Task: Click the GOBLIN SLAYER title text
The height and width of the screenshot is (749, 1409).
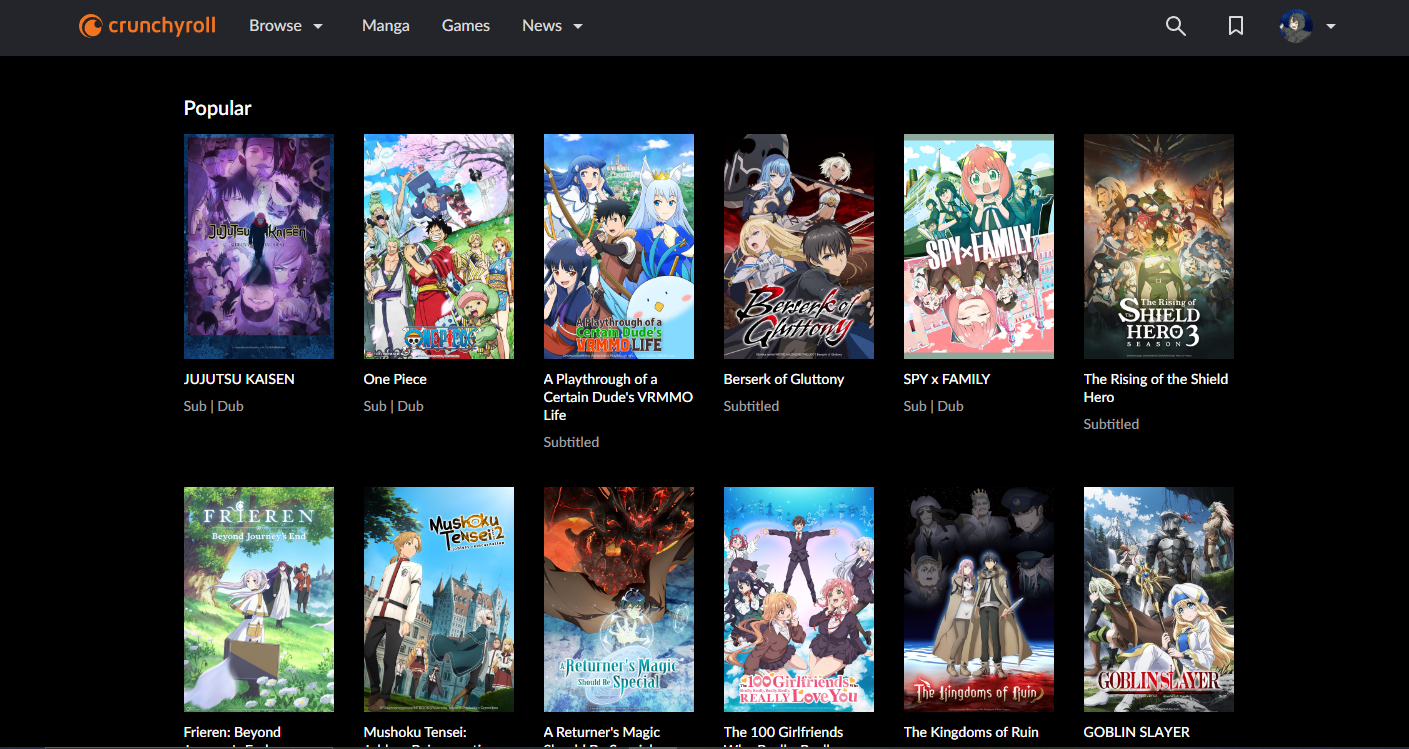Action: 1137,732
